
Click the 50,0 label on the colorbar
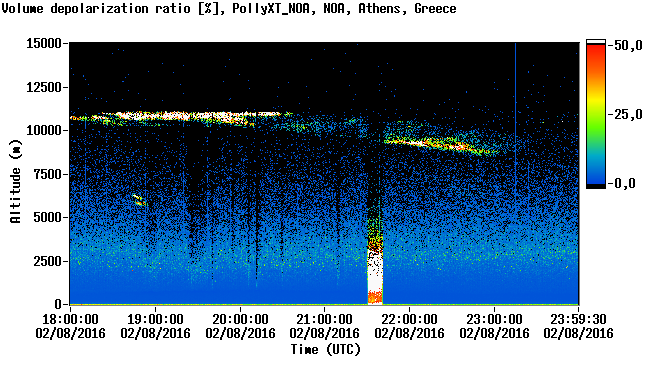click(628, 45)
